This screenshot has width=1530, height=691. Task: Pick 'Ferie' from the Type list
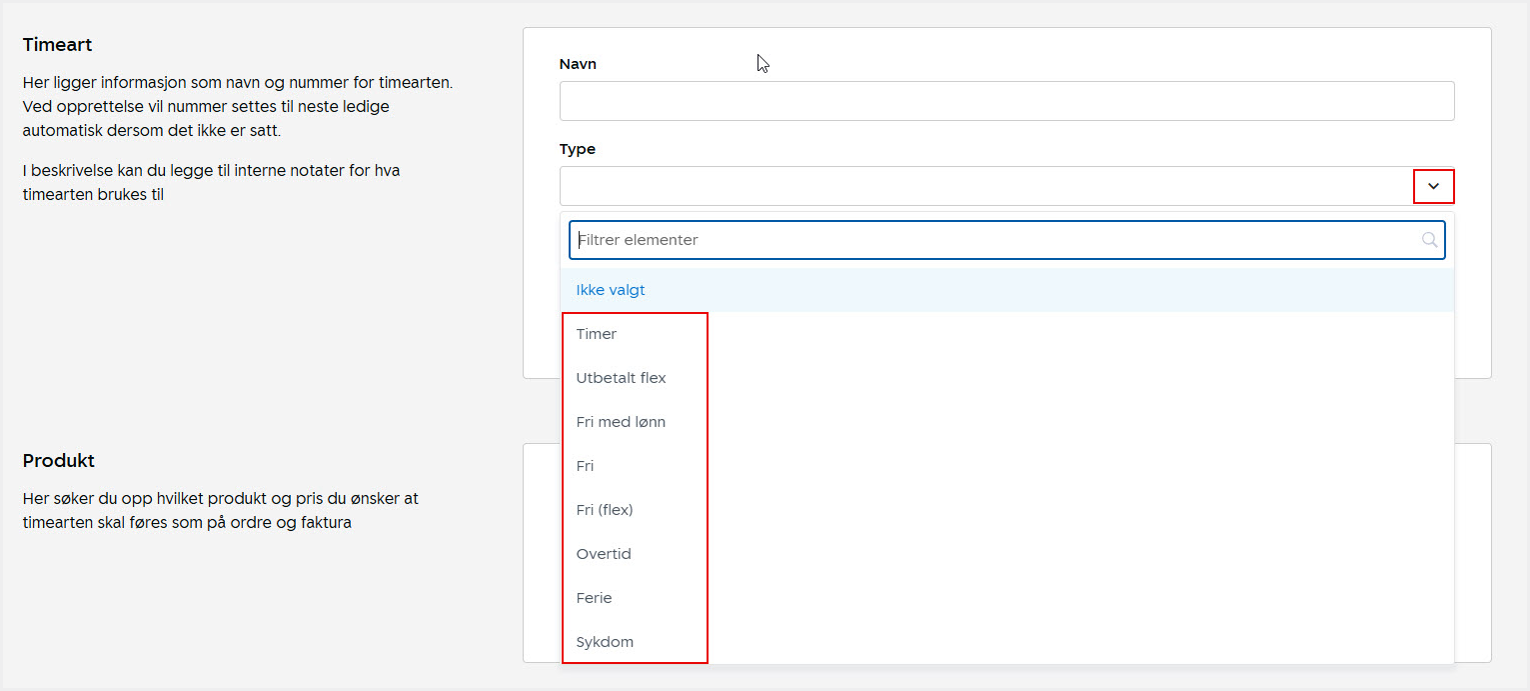(594, 598)
